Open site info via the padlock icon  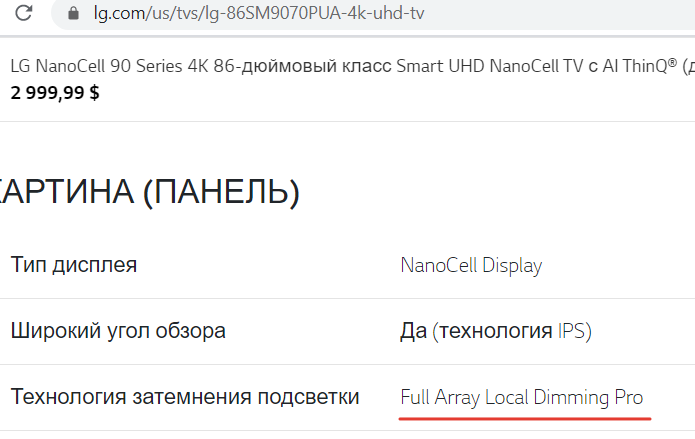click(71, 15)
